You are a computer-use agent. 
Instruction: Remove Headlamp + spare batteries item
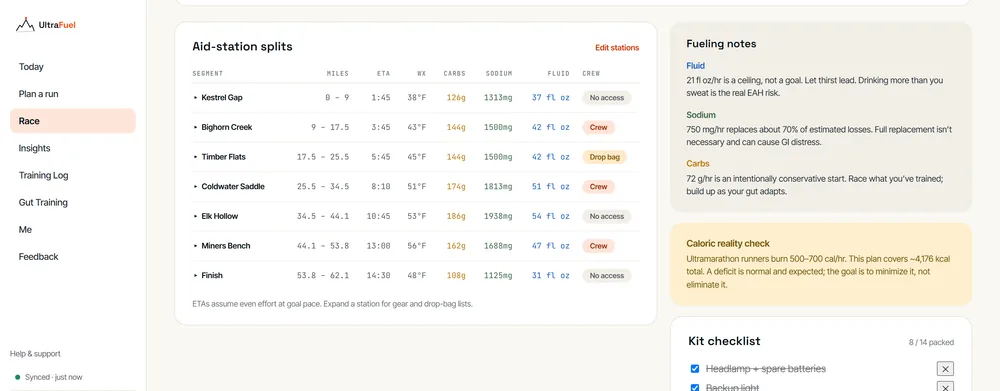(945, 369)
